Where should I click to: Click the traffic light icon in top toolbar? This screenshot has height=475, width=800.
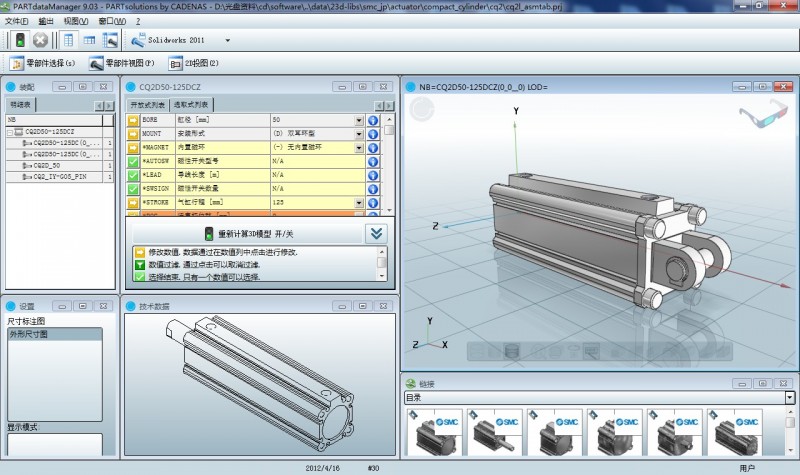[19, 40]
